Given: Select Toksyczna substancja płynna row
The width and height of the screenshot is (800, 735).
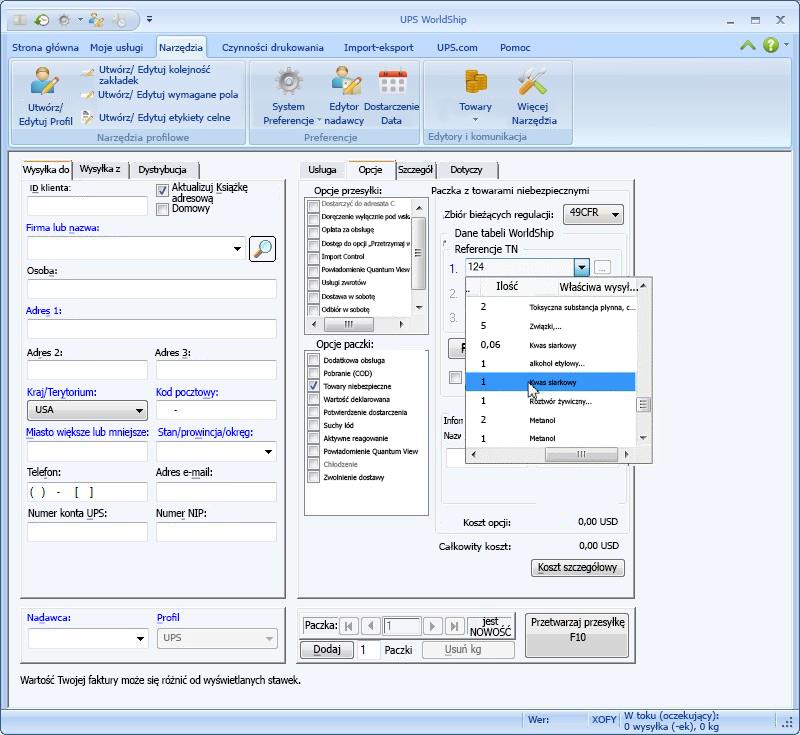Looking at the screenshot, I should point(551,307).
